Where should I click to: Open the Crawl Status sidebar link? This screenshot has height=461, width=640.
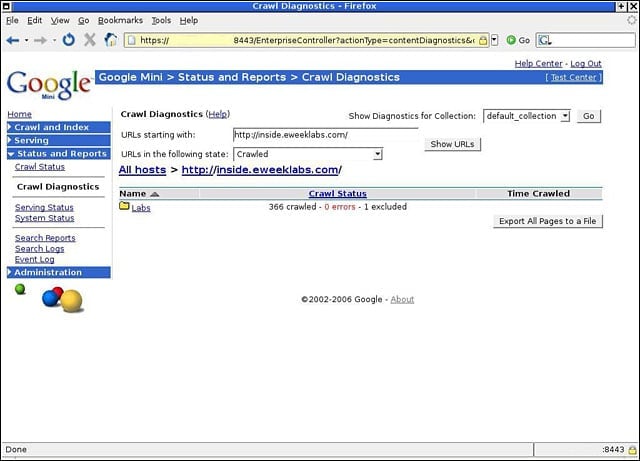pyautogui.click(x=40, y=167)
